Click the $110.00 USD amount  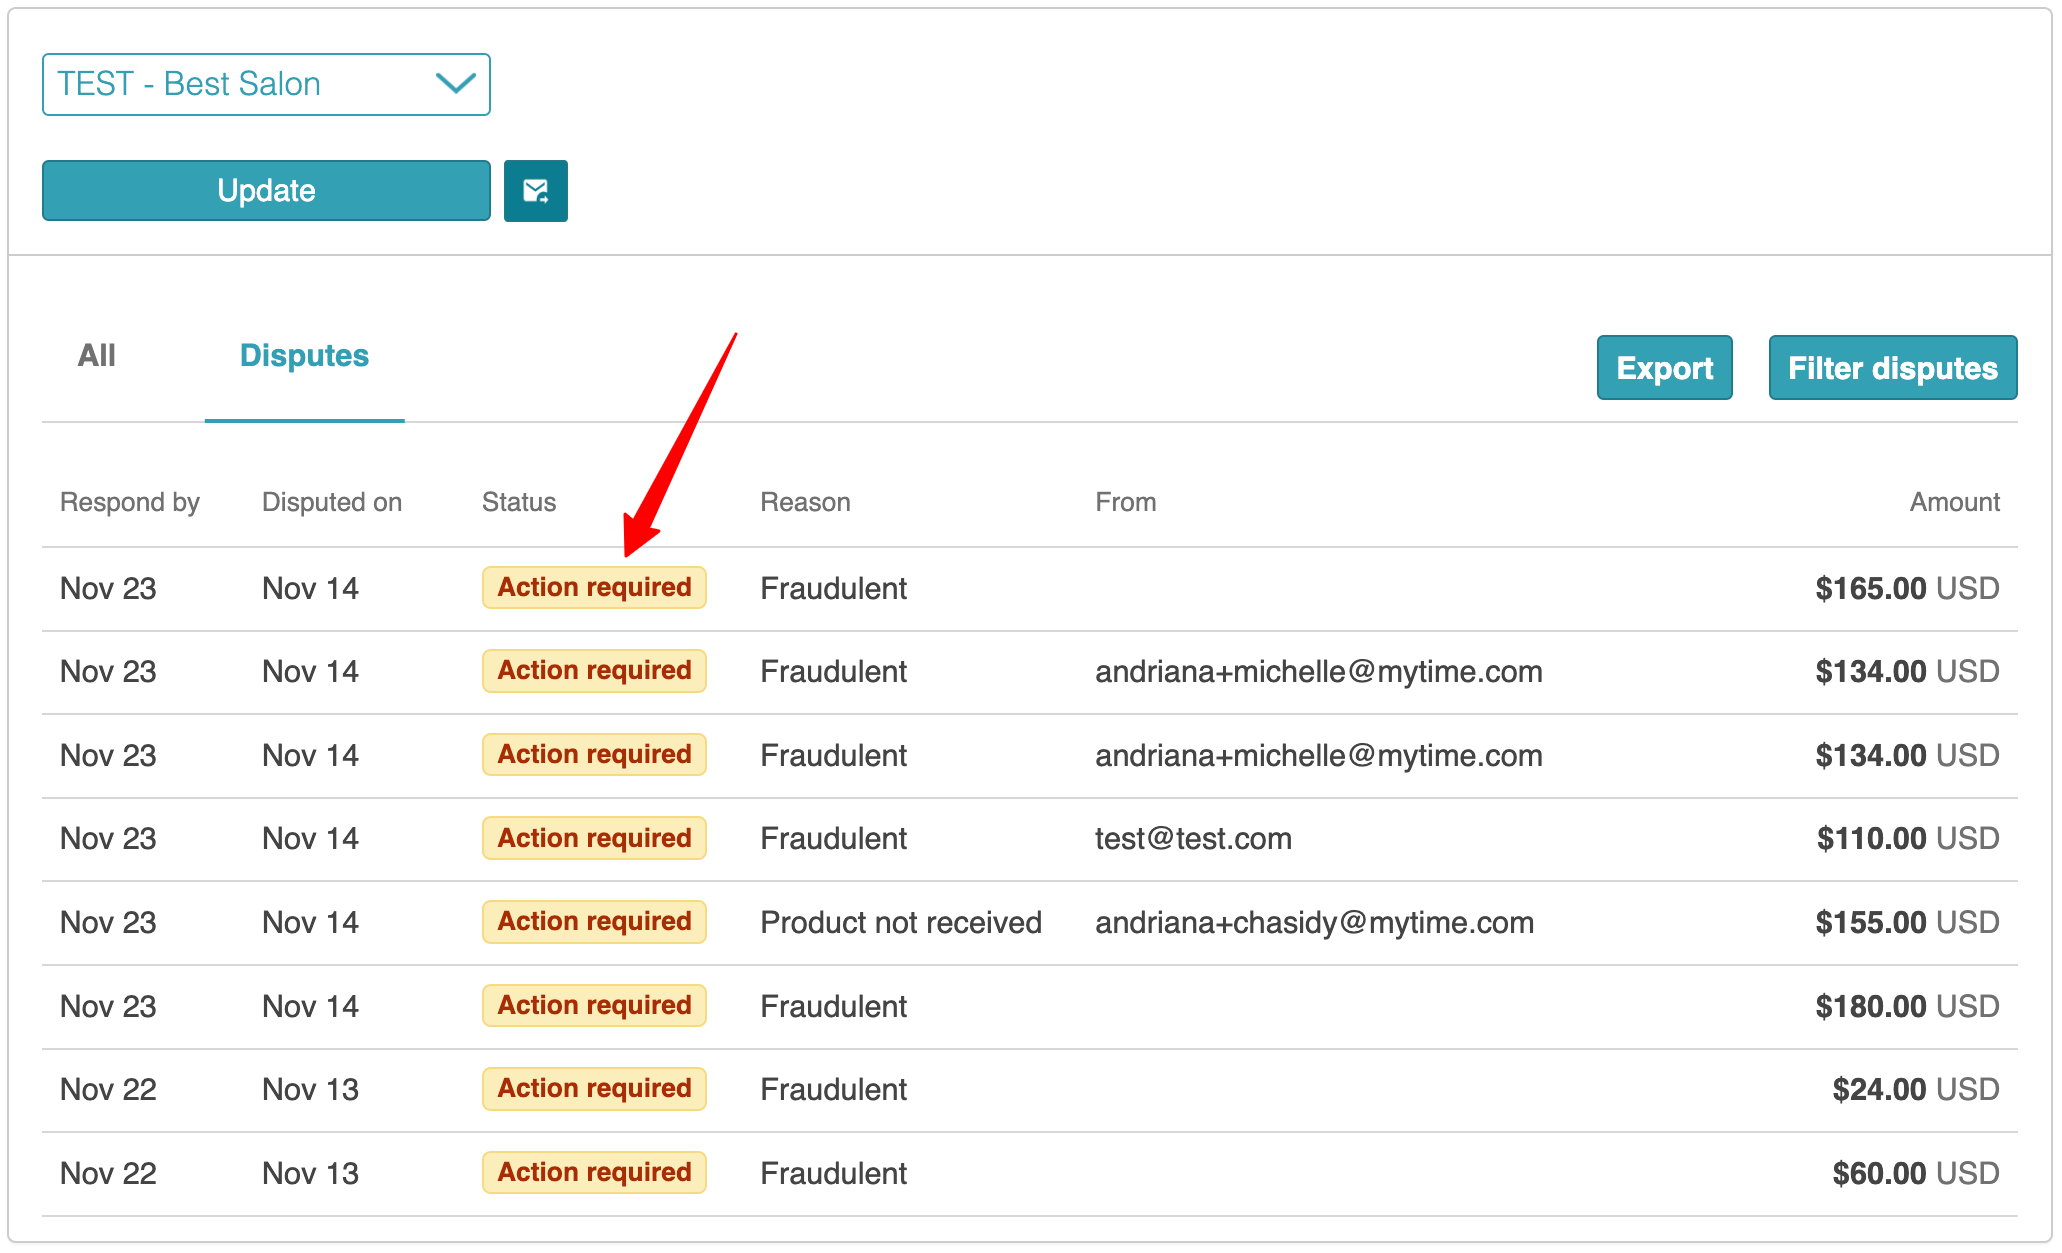click(1907, 839)
